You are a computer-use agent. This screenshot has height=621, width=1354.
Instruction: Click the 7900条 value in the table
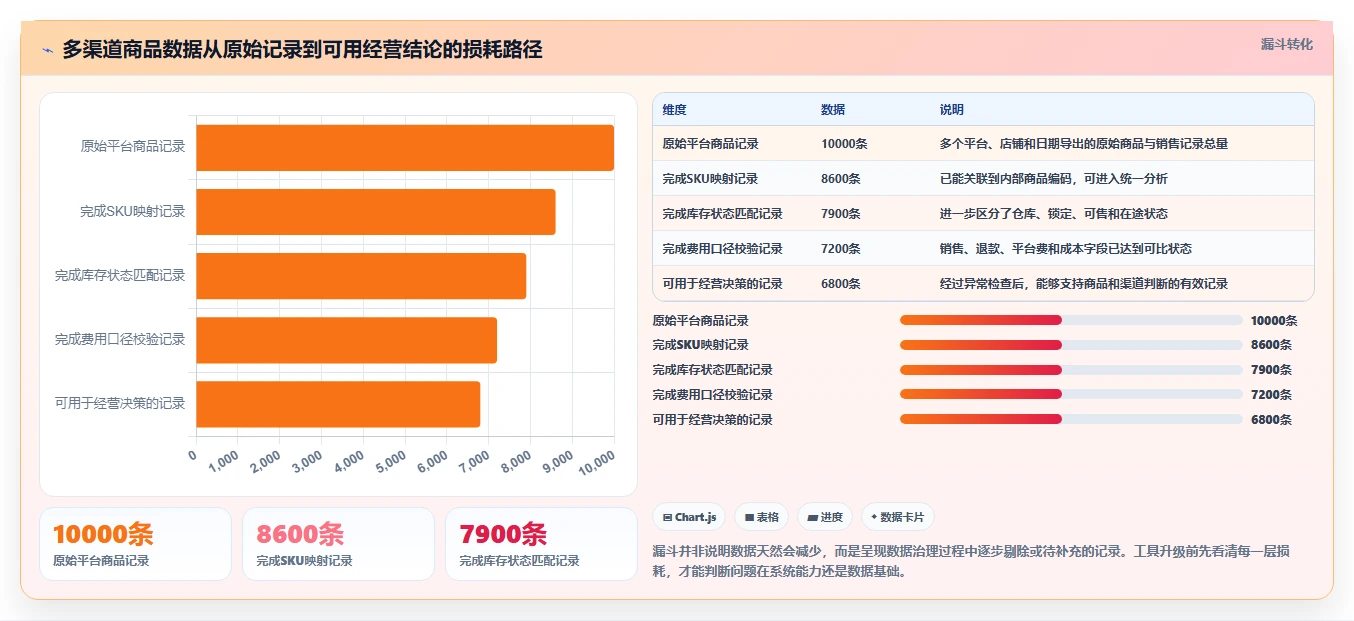point(841,214)
